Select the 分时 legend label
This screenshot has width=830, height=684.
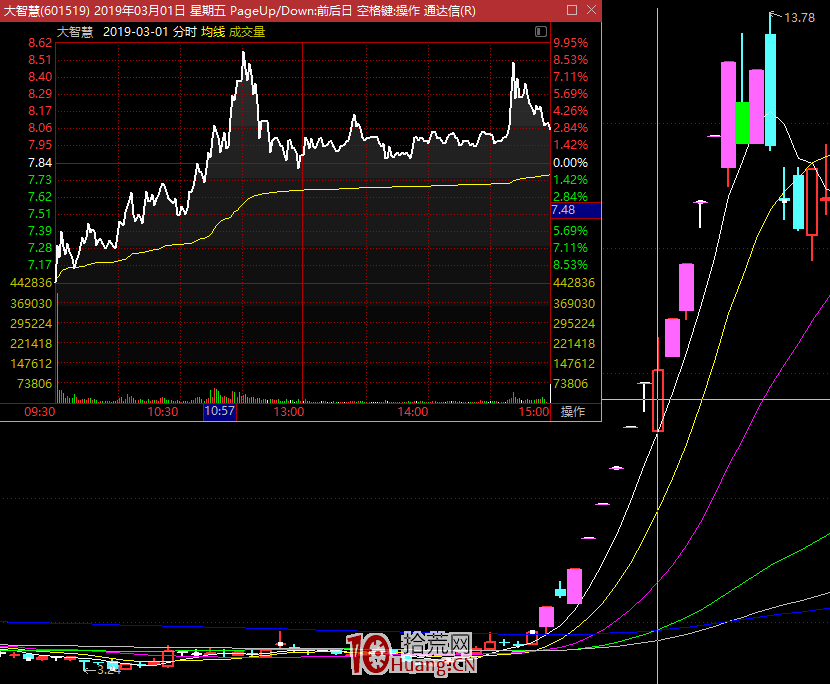click(185, 32)
